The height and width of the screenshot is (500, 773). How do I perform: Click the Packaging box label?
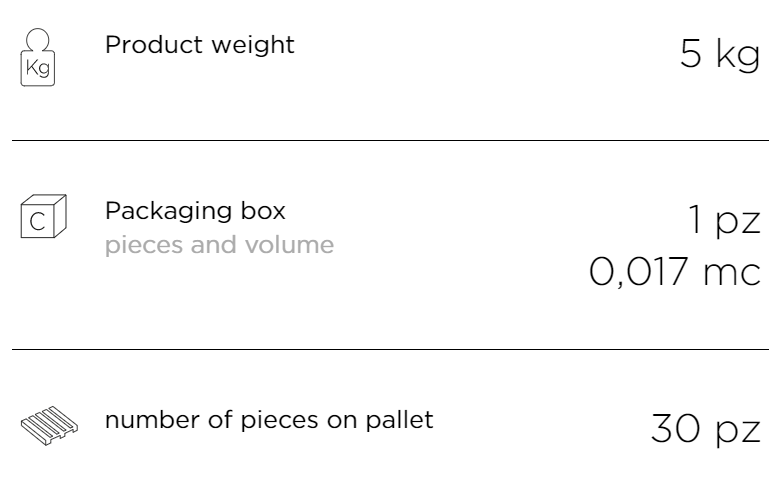pos(195,212)
